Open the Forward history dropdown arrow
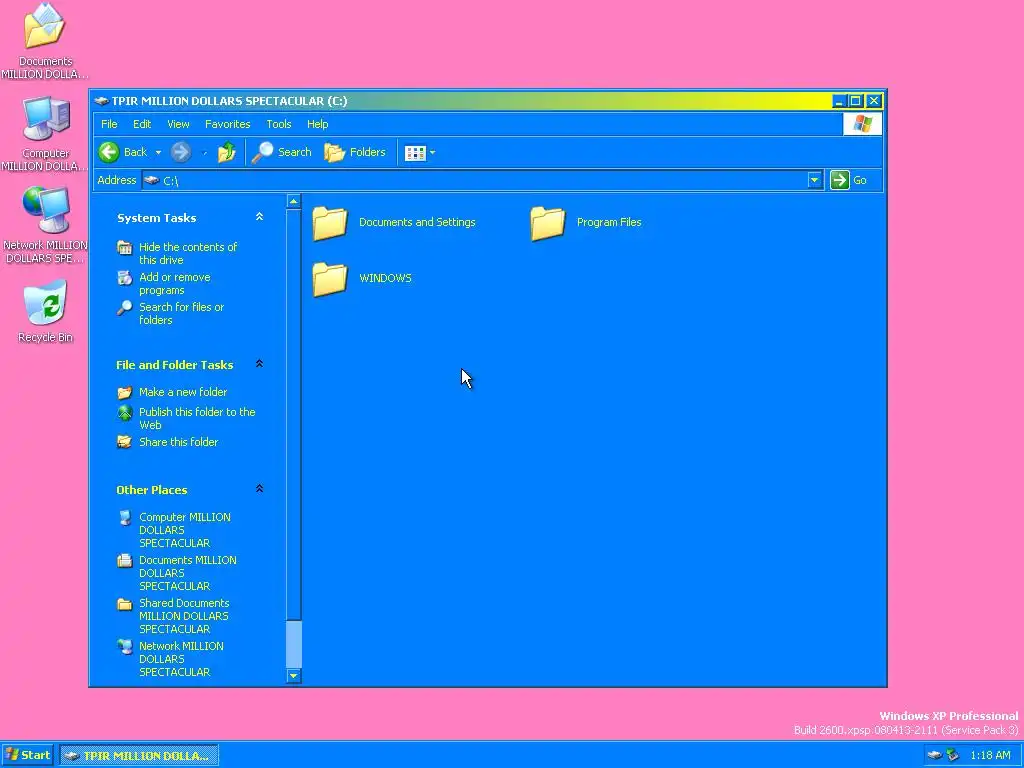Viewport: 1024px width, 768px height. (x=204, y=153)
